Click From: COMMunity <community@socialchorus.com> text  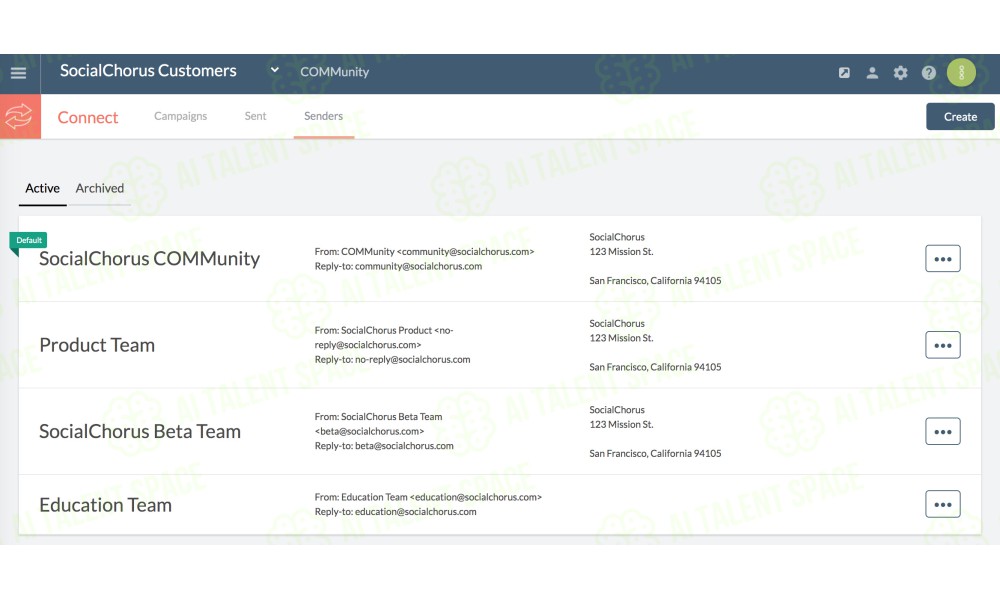(424, 252)
